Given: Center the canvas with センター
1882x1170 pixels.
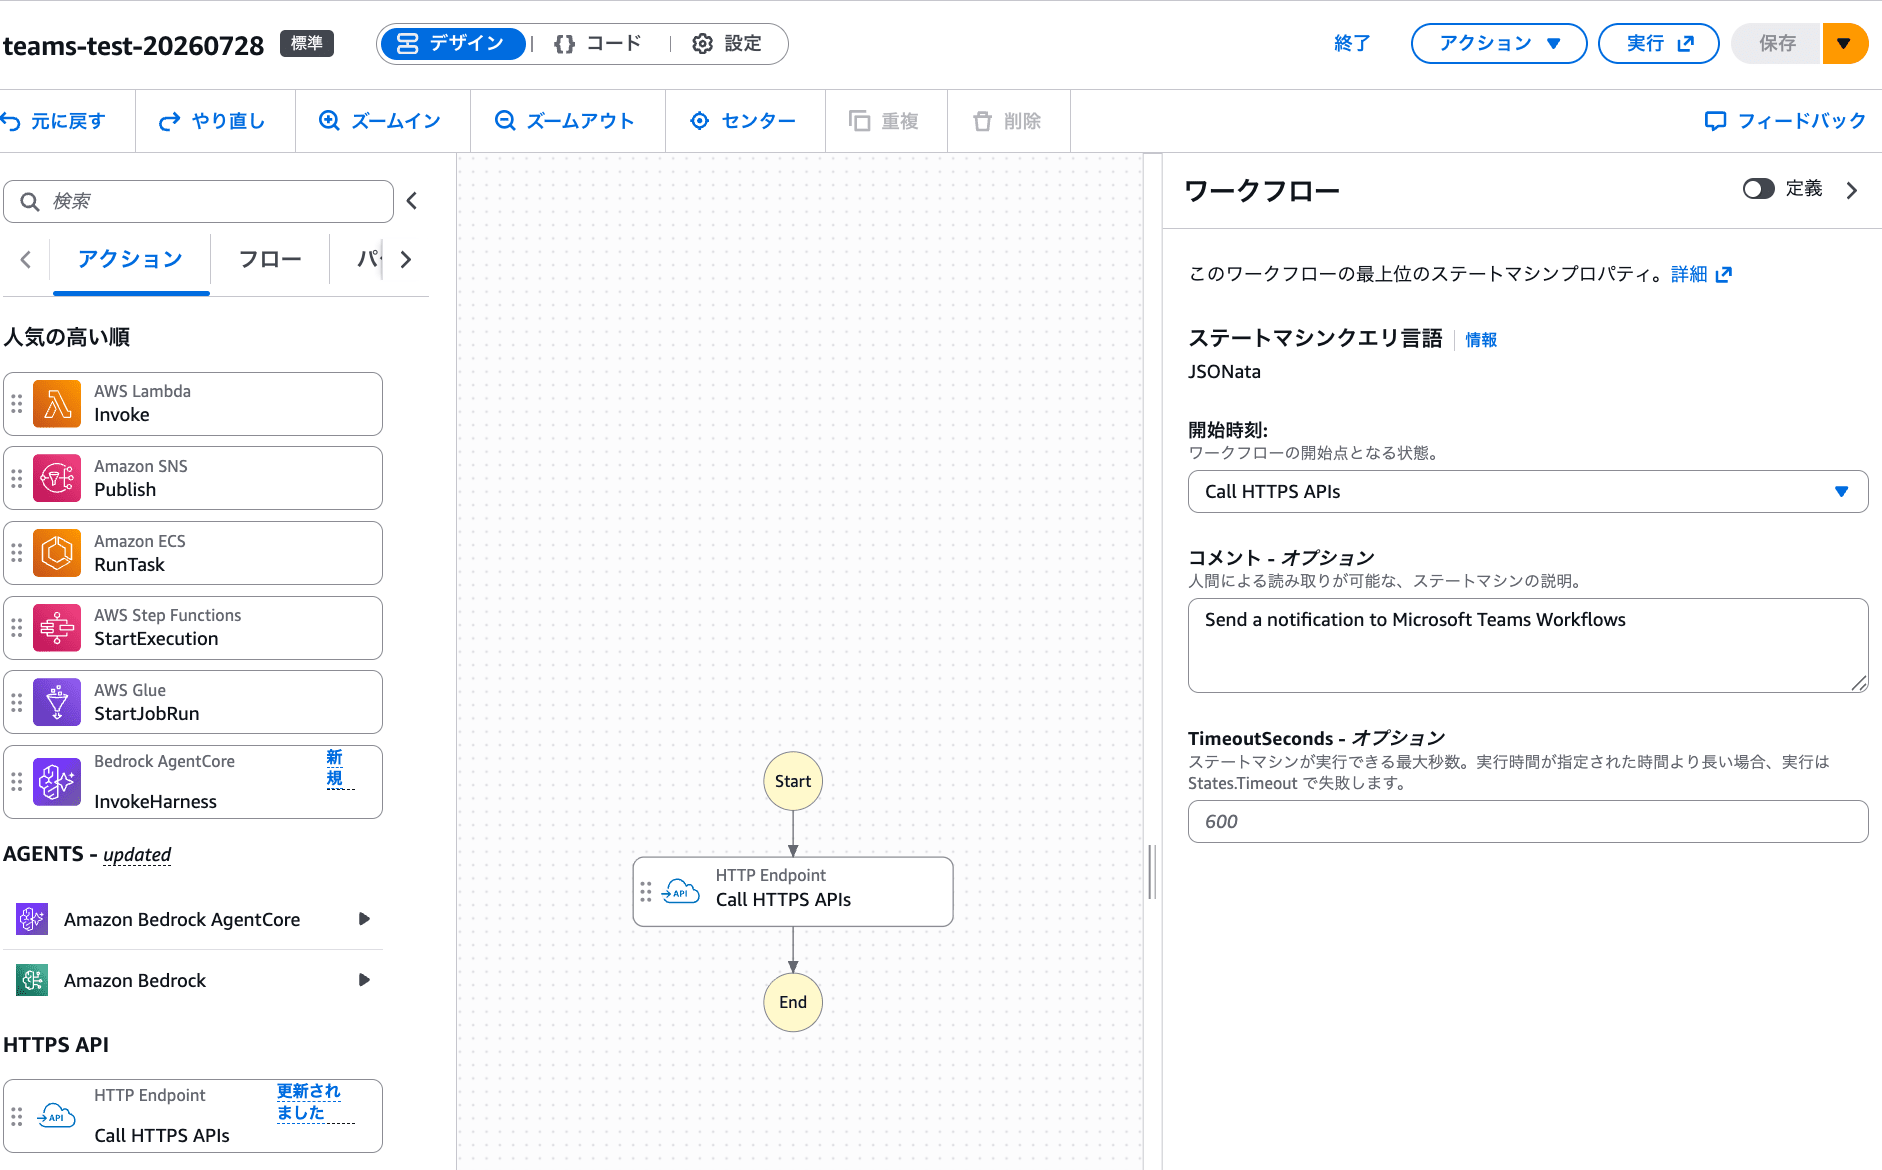Looking at the screenshot, I should click(x=743, y=121).
